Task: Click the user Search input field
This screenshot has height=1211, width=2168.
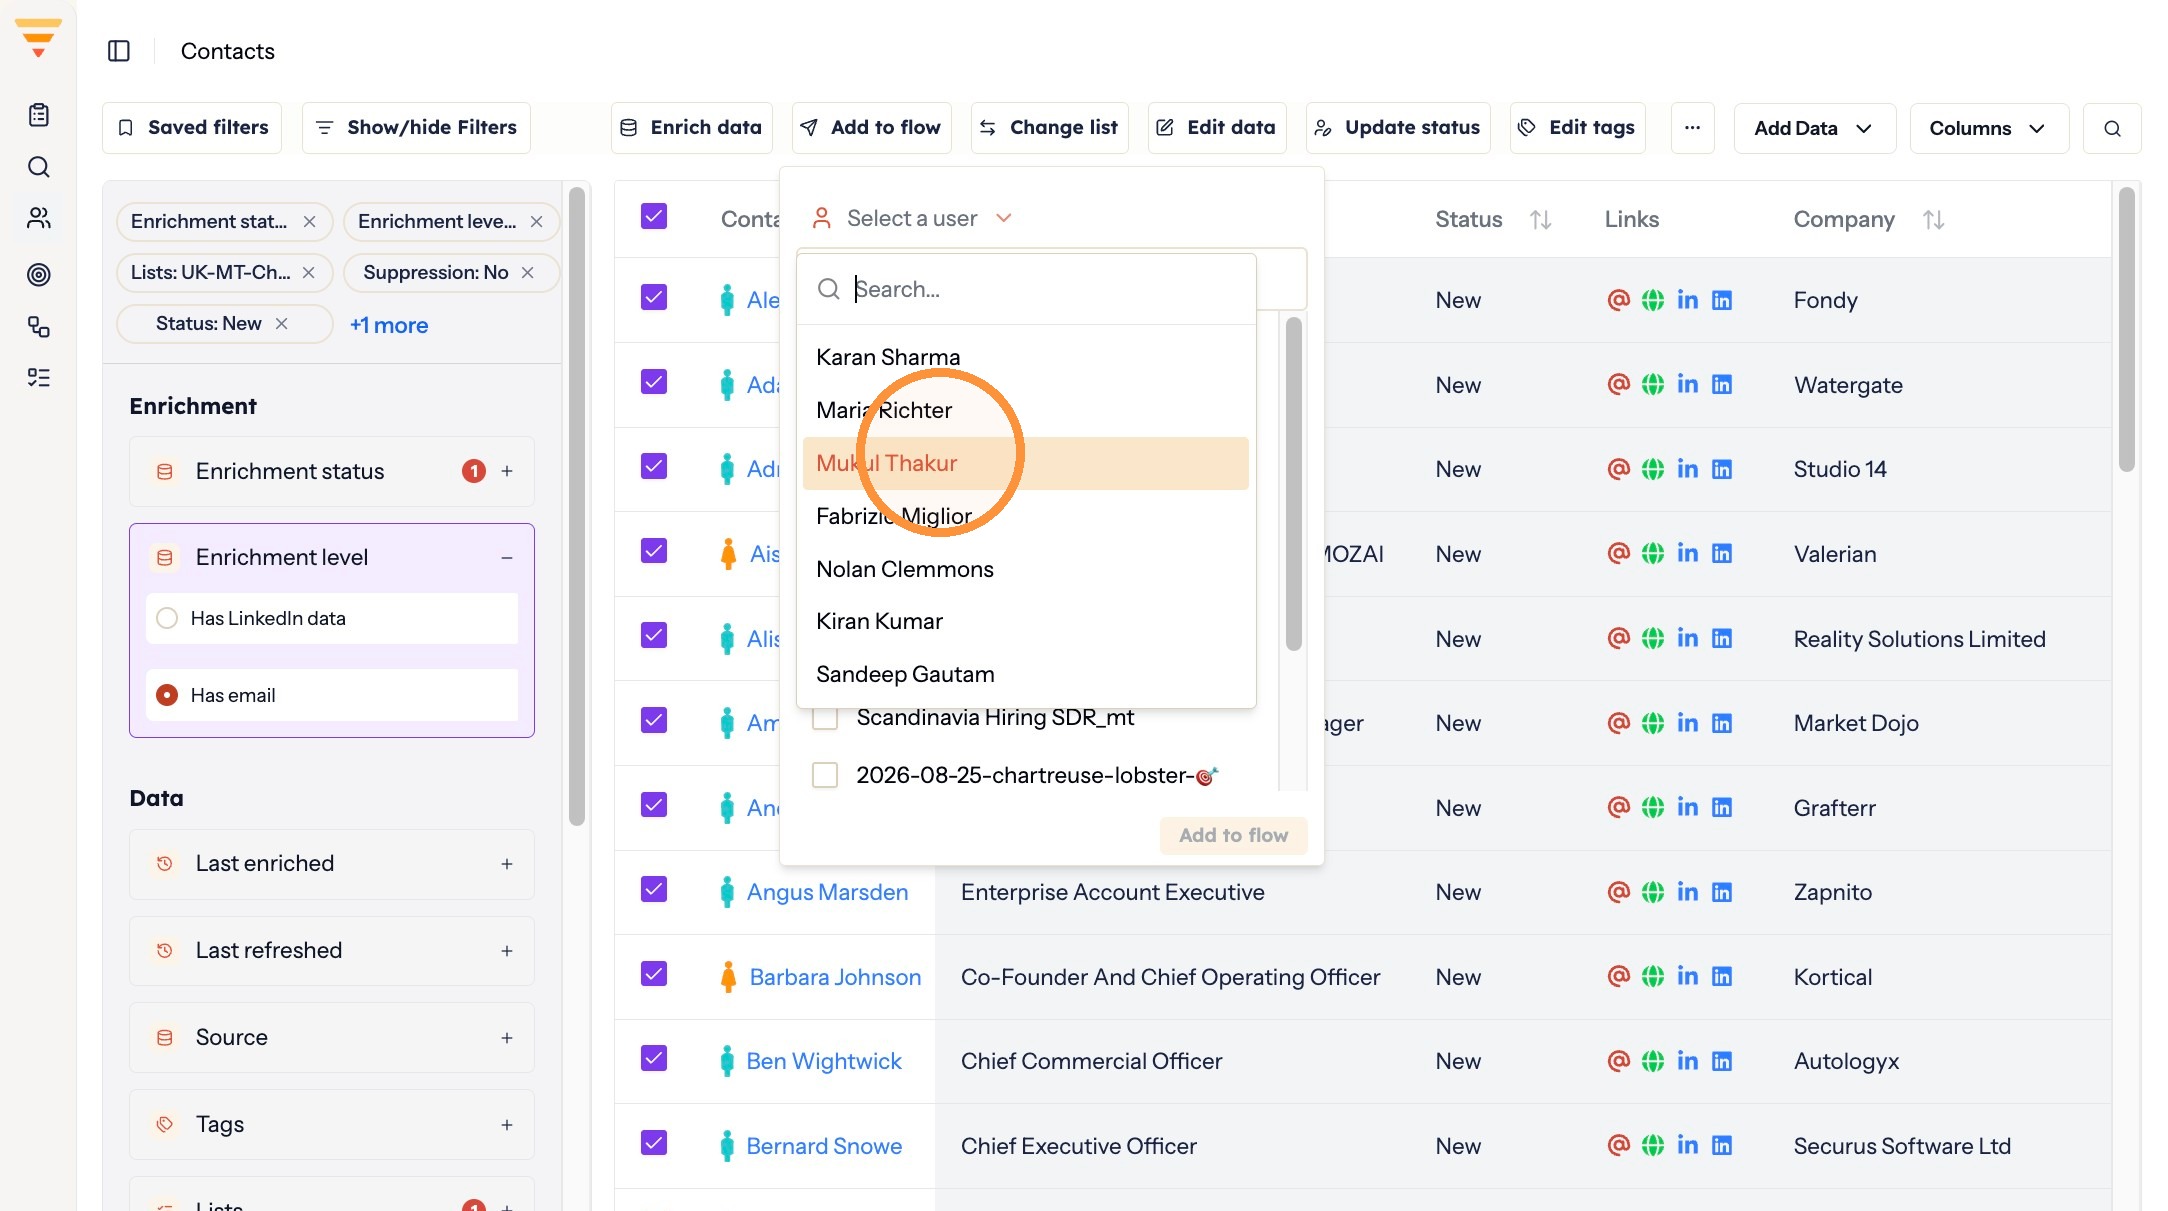Action: click(x=1026, y=289)
